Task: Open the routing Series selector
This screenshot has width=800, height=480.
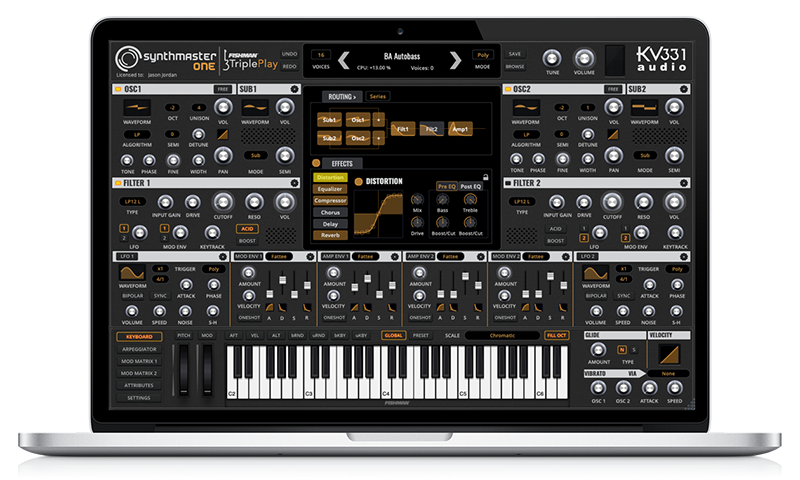Action: click(378, 96)
